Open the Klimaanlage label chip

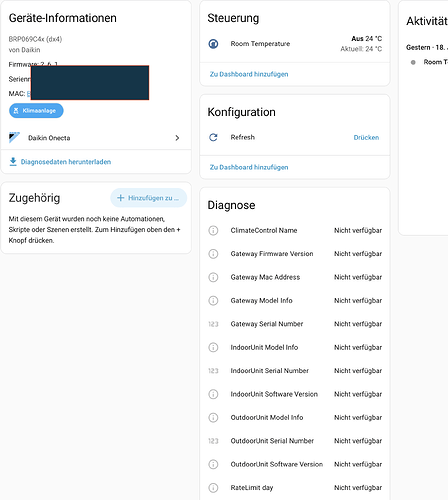pyautogui.click(x=36, y=111)
